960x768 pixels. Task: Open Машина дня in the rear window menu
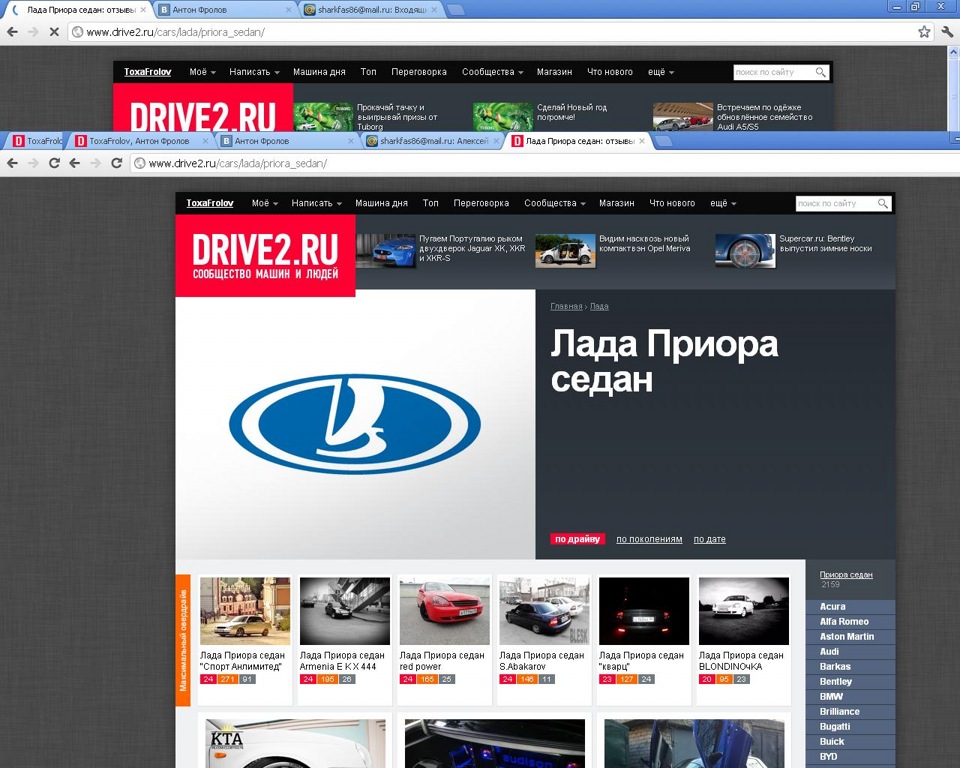(319, 72)
